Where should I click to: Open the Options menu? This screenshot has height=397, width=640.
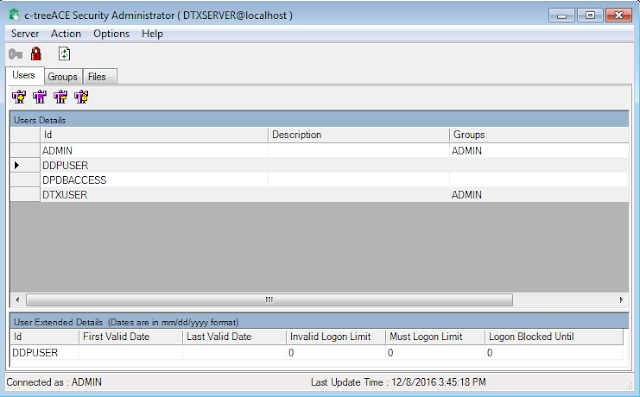[x=111, y=33]
